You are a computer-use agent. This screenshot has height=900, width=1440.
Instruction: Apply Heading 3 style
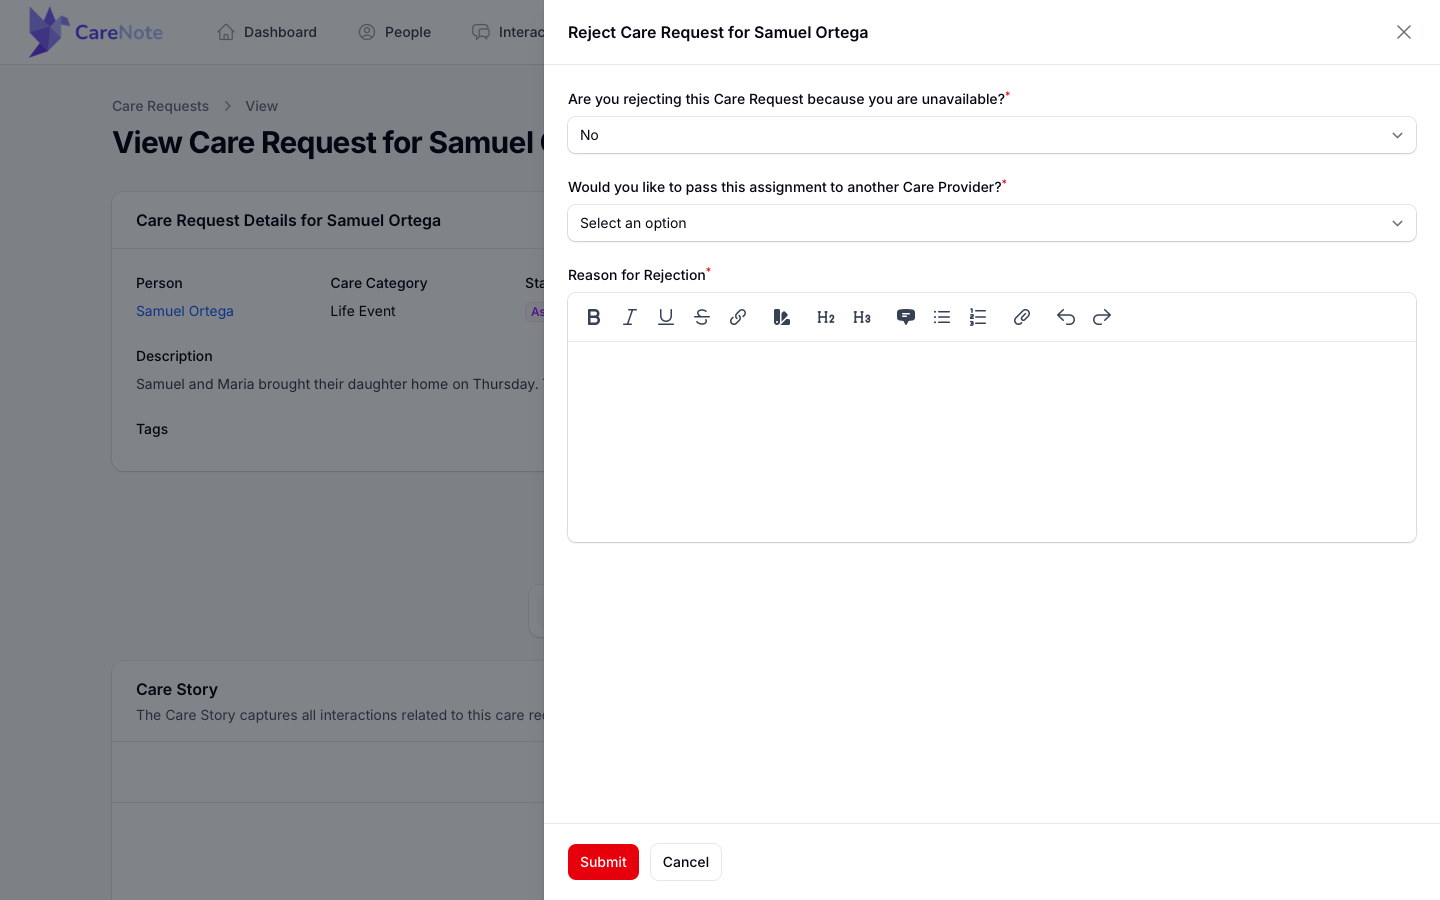(x=862, y=317)
